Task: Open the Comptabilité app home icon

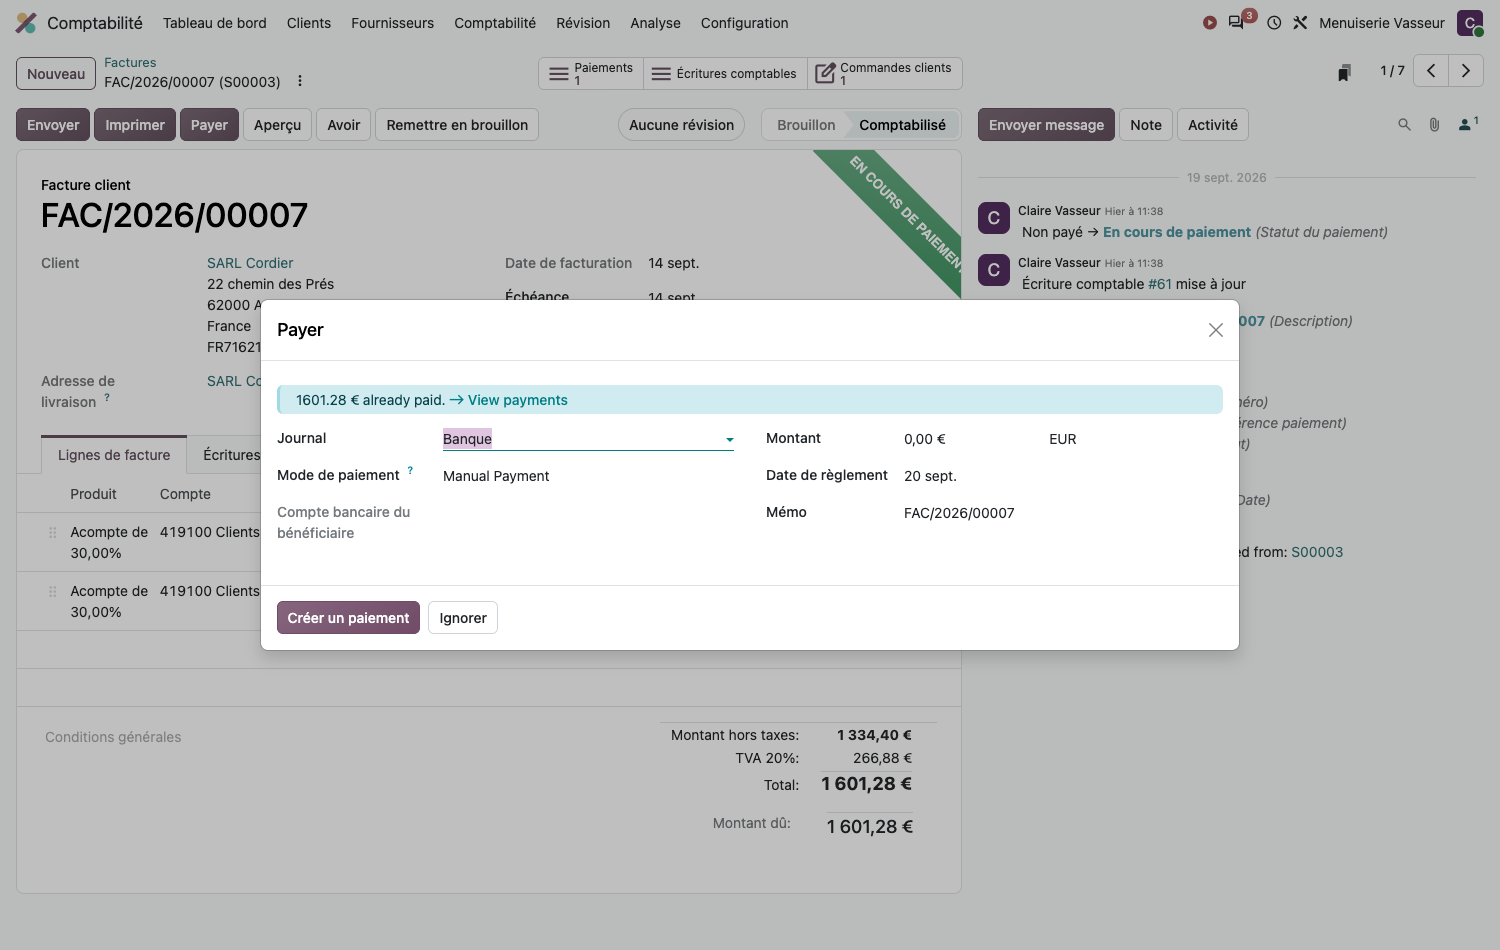Action: click(26, 22)
